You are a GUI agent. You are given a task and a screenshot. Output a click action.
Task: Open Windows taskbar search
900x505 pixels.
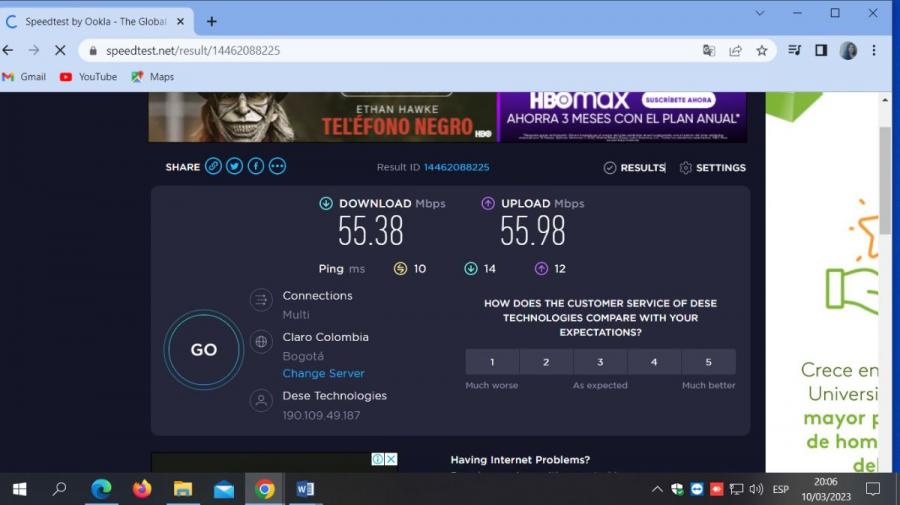pos(60,489)
